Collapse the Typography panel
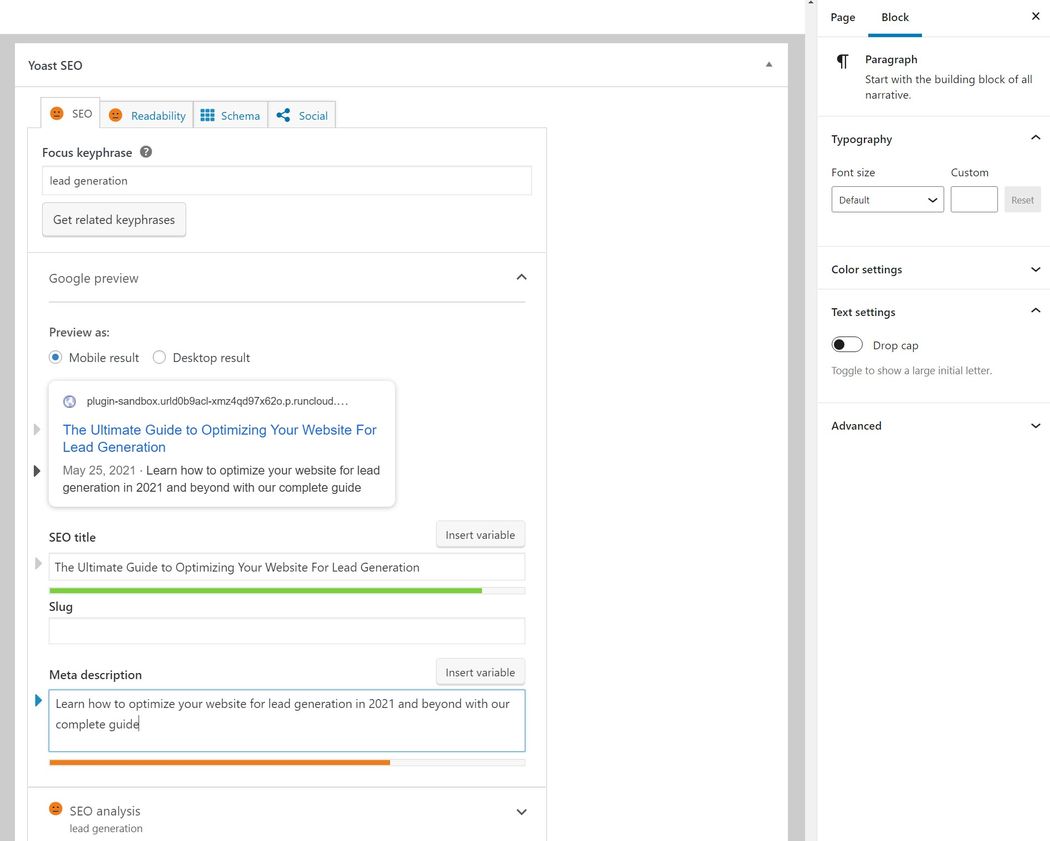Viewport: 1050px width, 841px height. (1035, 138)
